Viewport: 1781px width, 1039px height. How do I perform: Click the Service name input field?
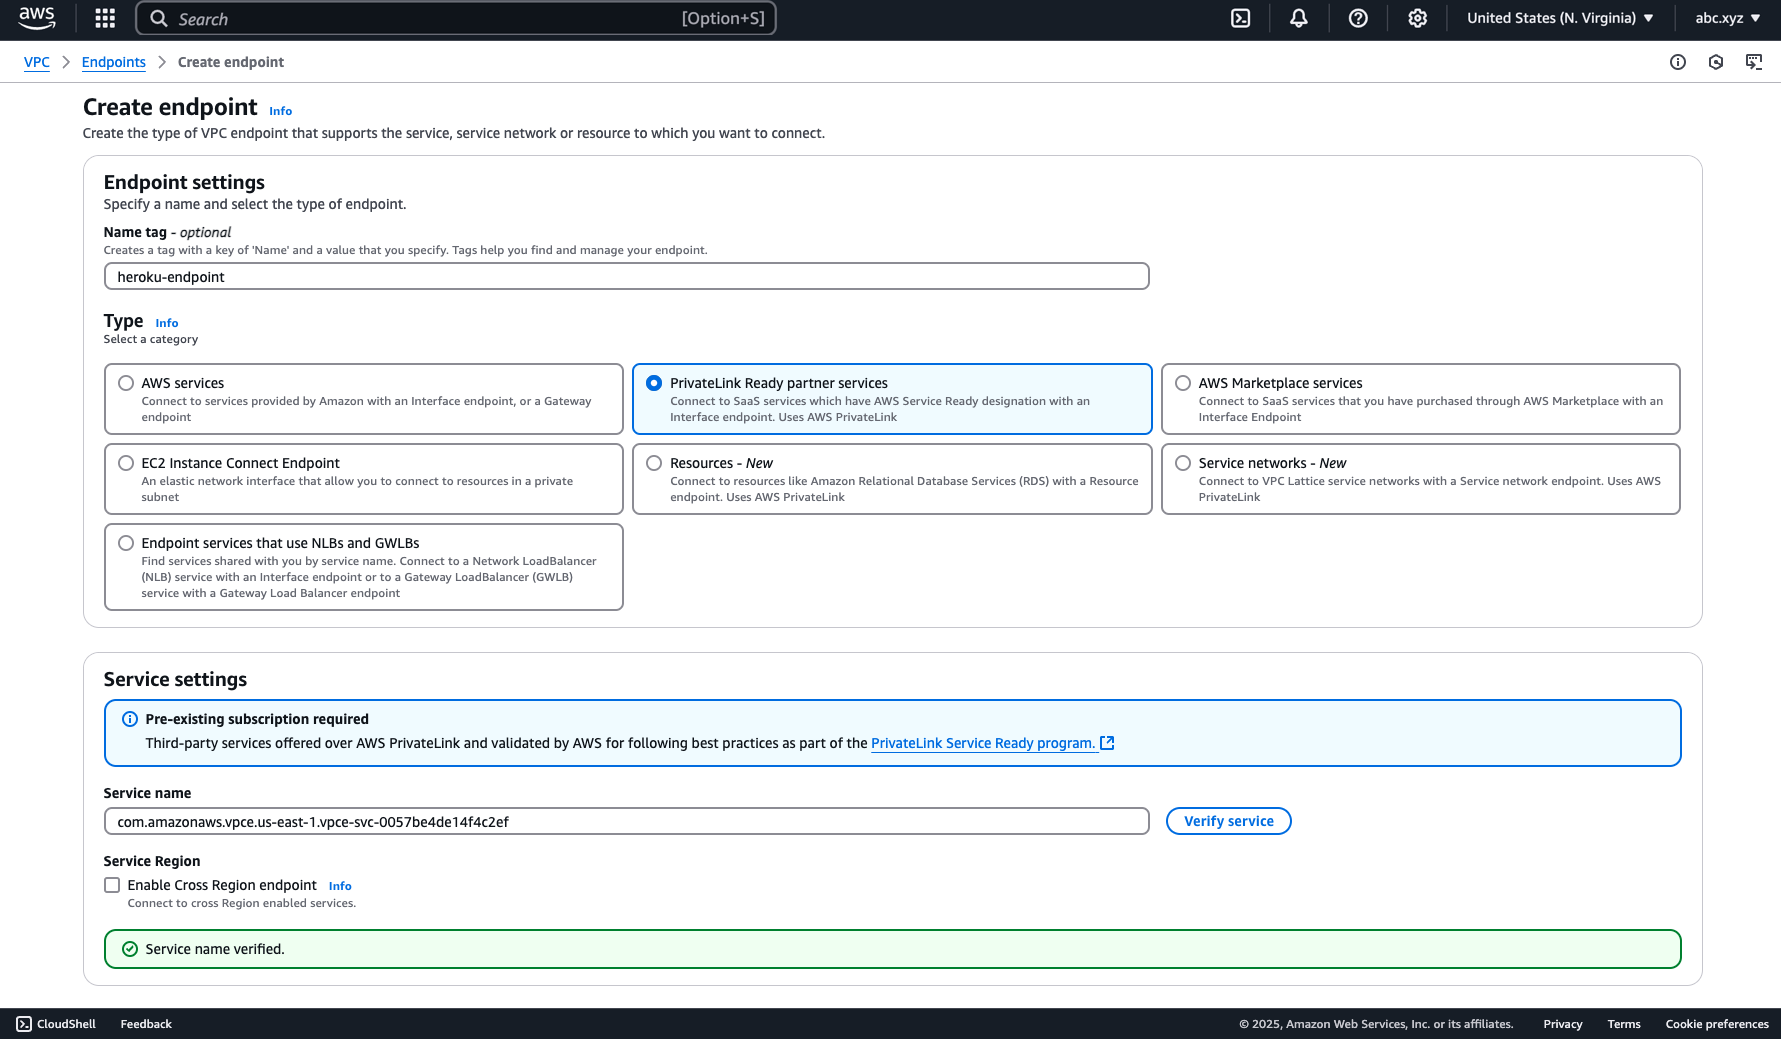coord(626,822)
